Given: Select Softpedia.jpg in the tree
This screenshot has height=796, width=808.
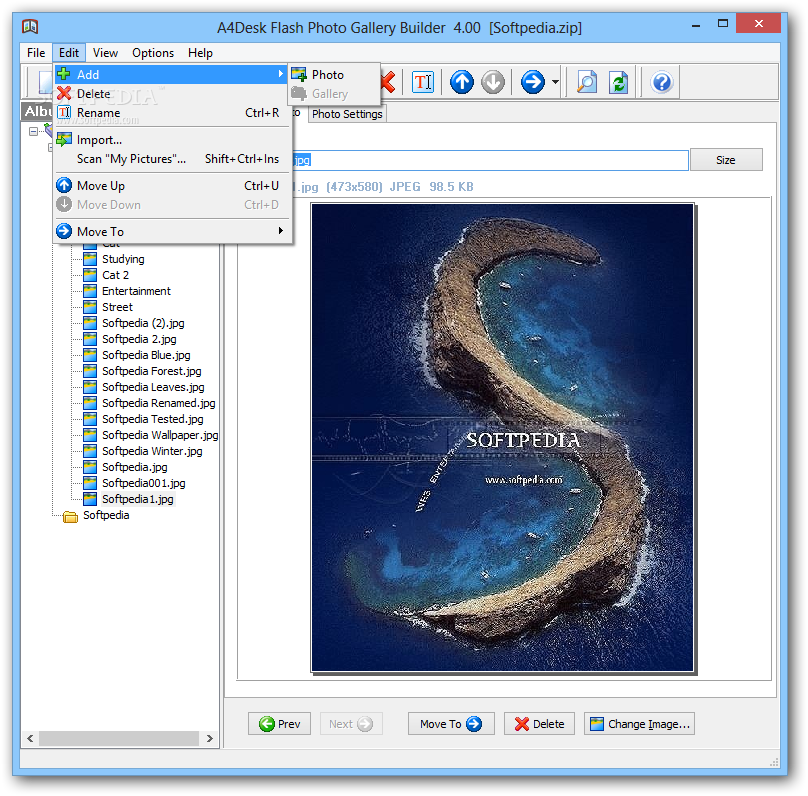Looking at the screenshot, I should 134,467.
